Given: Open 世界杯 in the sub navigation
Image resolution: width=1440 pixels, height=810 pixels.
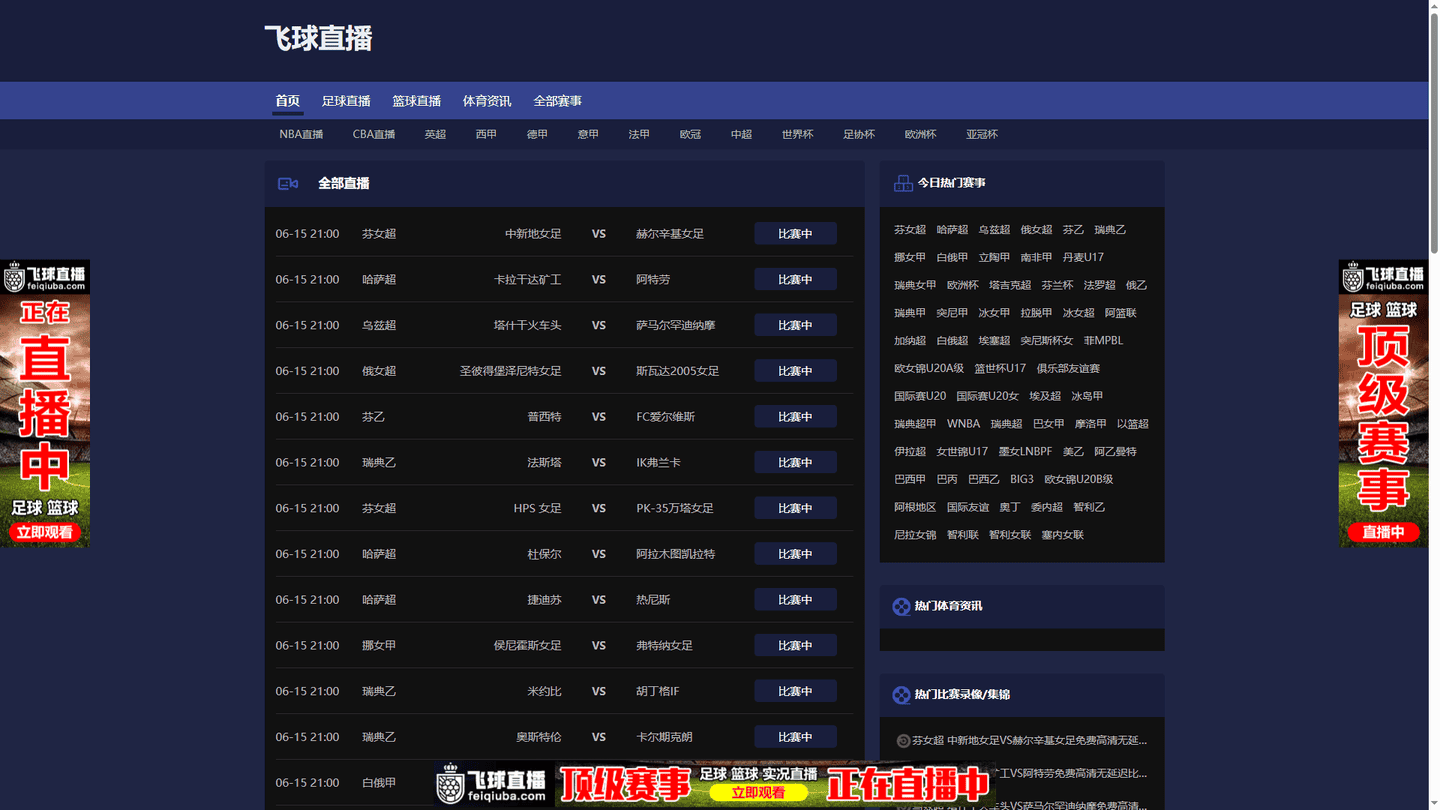Looking at the screenshot, I should [797, 134].
